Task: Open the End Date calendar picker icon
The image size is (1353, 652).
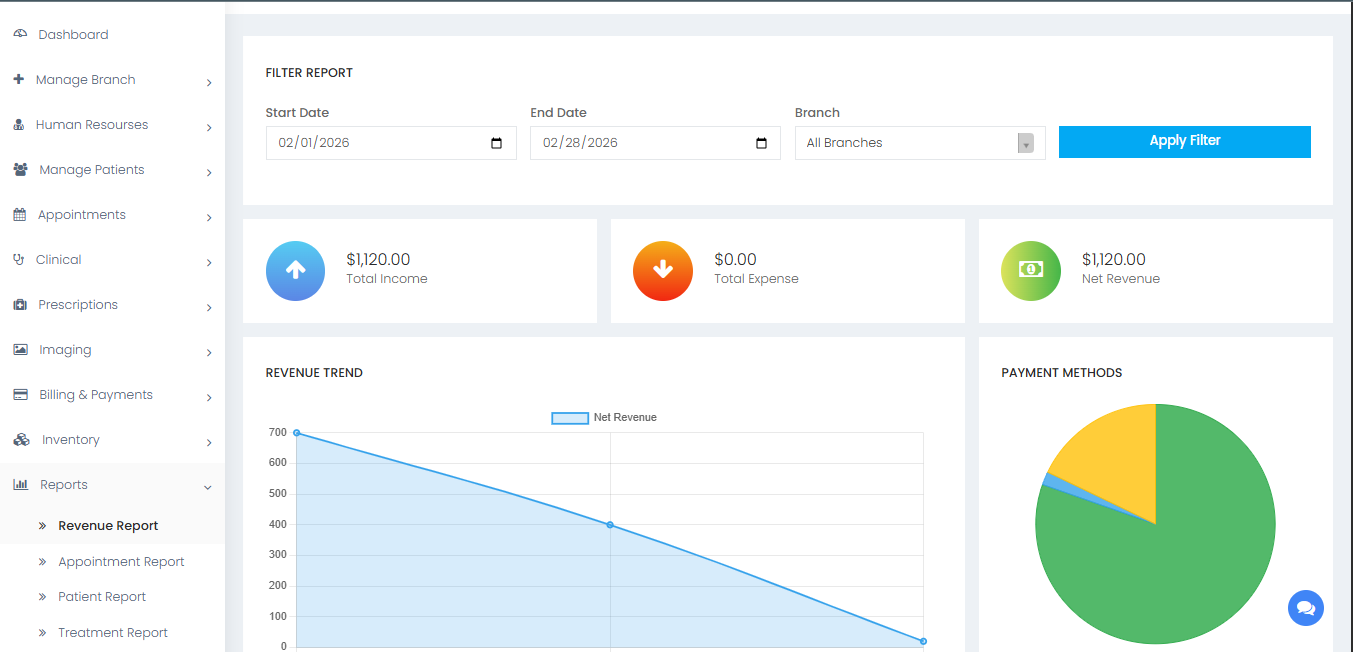Action: tap(761, 143)
